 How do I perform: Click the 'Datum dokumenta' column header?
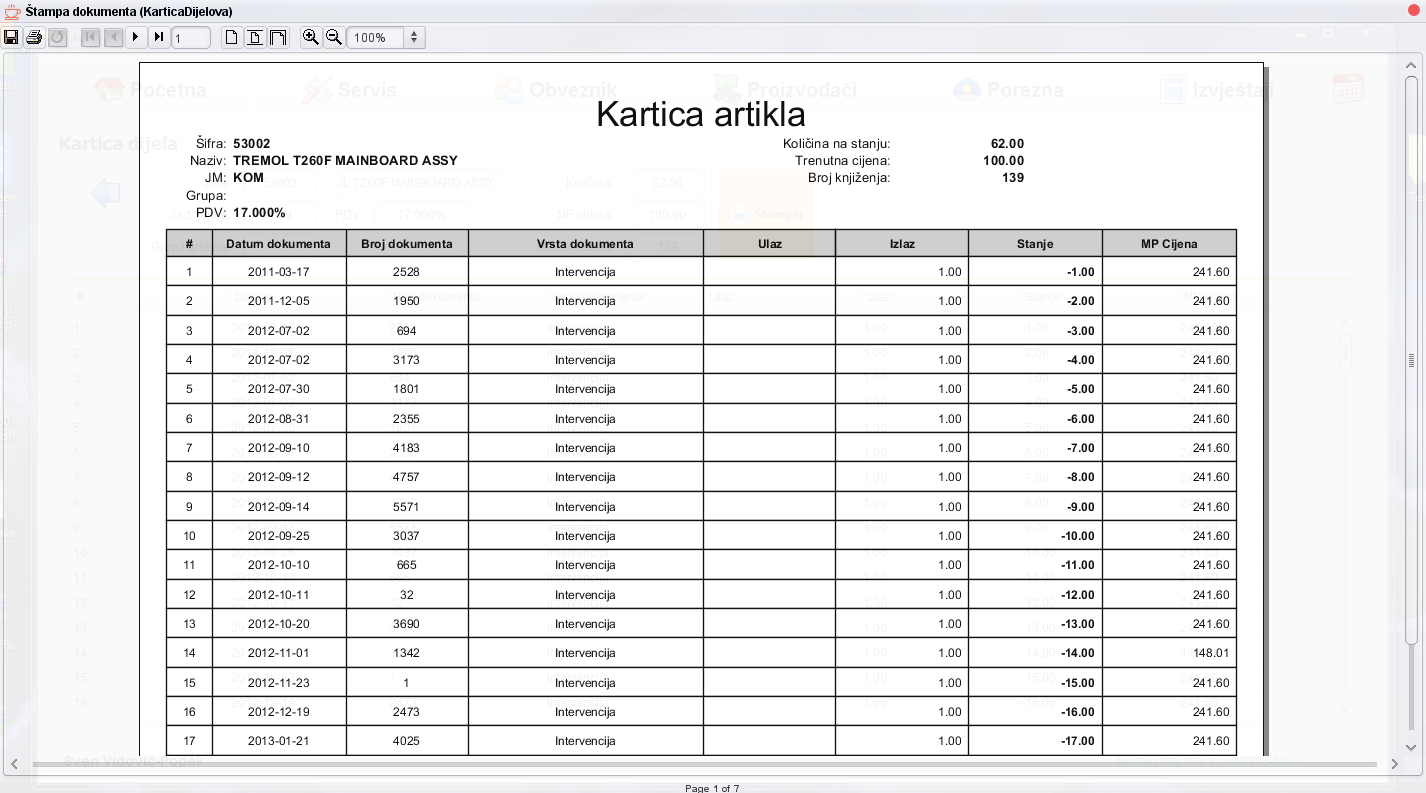(278, 243)
